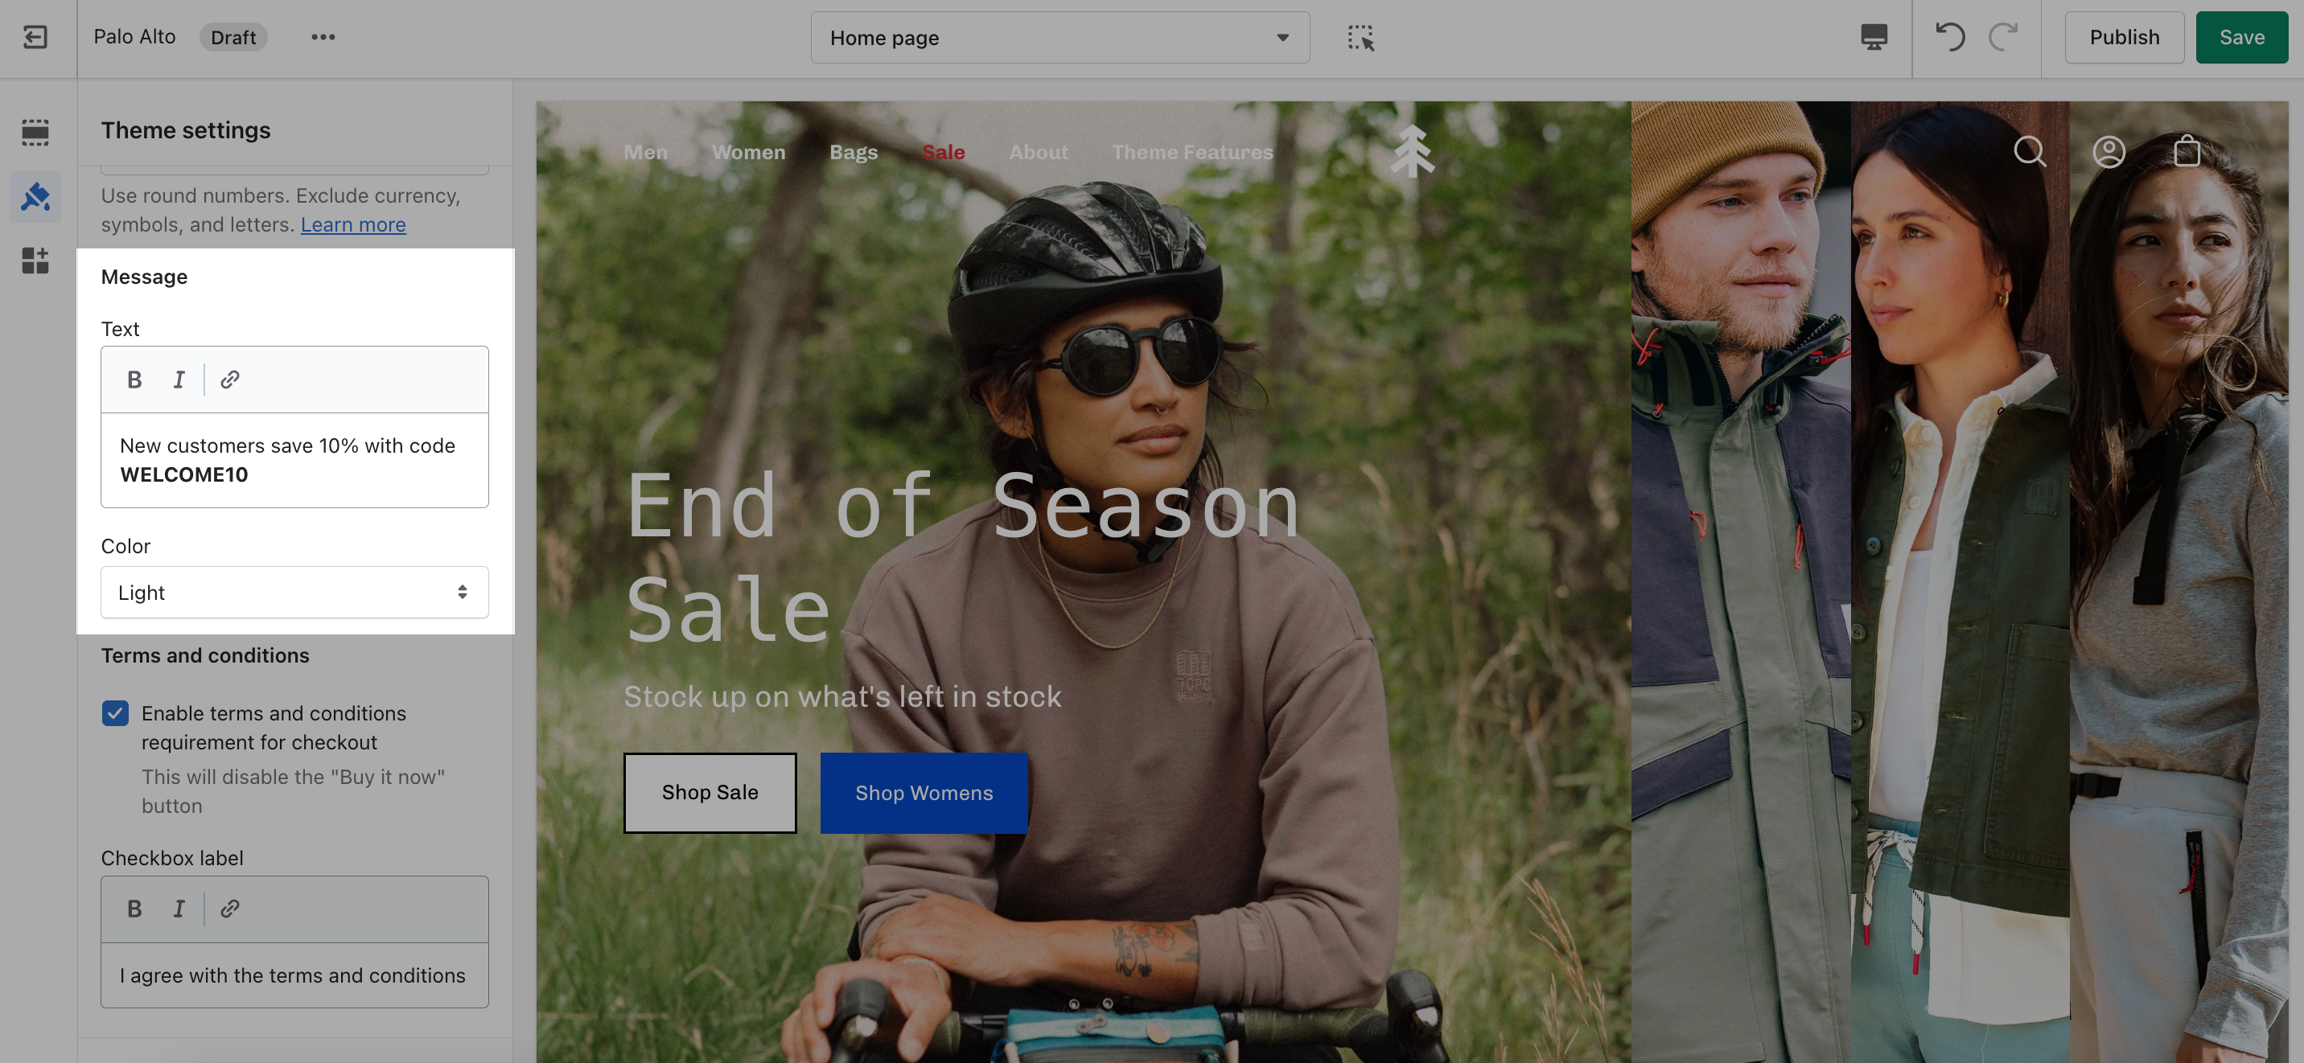Click the exit editor icon
Viewport: 2304px width, 1063px height.
tap(35, 37)
